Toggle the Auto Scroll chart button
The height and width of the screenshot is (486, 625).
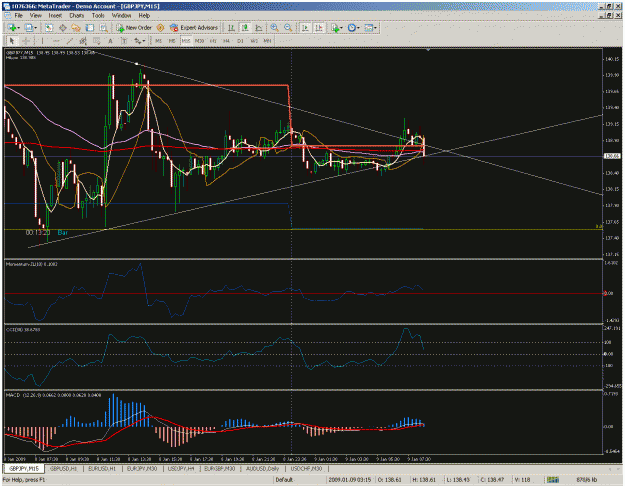coord(305,28)
